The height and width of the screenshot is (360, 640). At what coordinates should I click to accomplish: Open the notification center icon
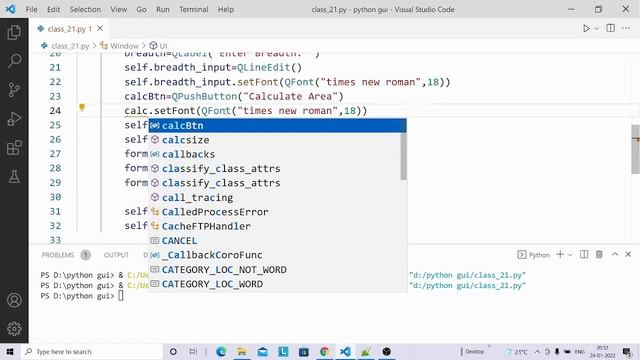[x=627, y=351]
